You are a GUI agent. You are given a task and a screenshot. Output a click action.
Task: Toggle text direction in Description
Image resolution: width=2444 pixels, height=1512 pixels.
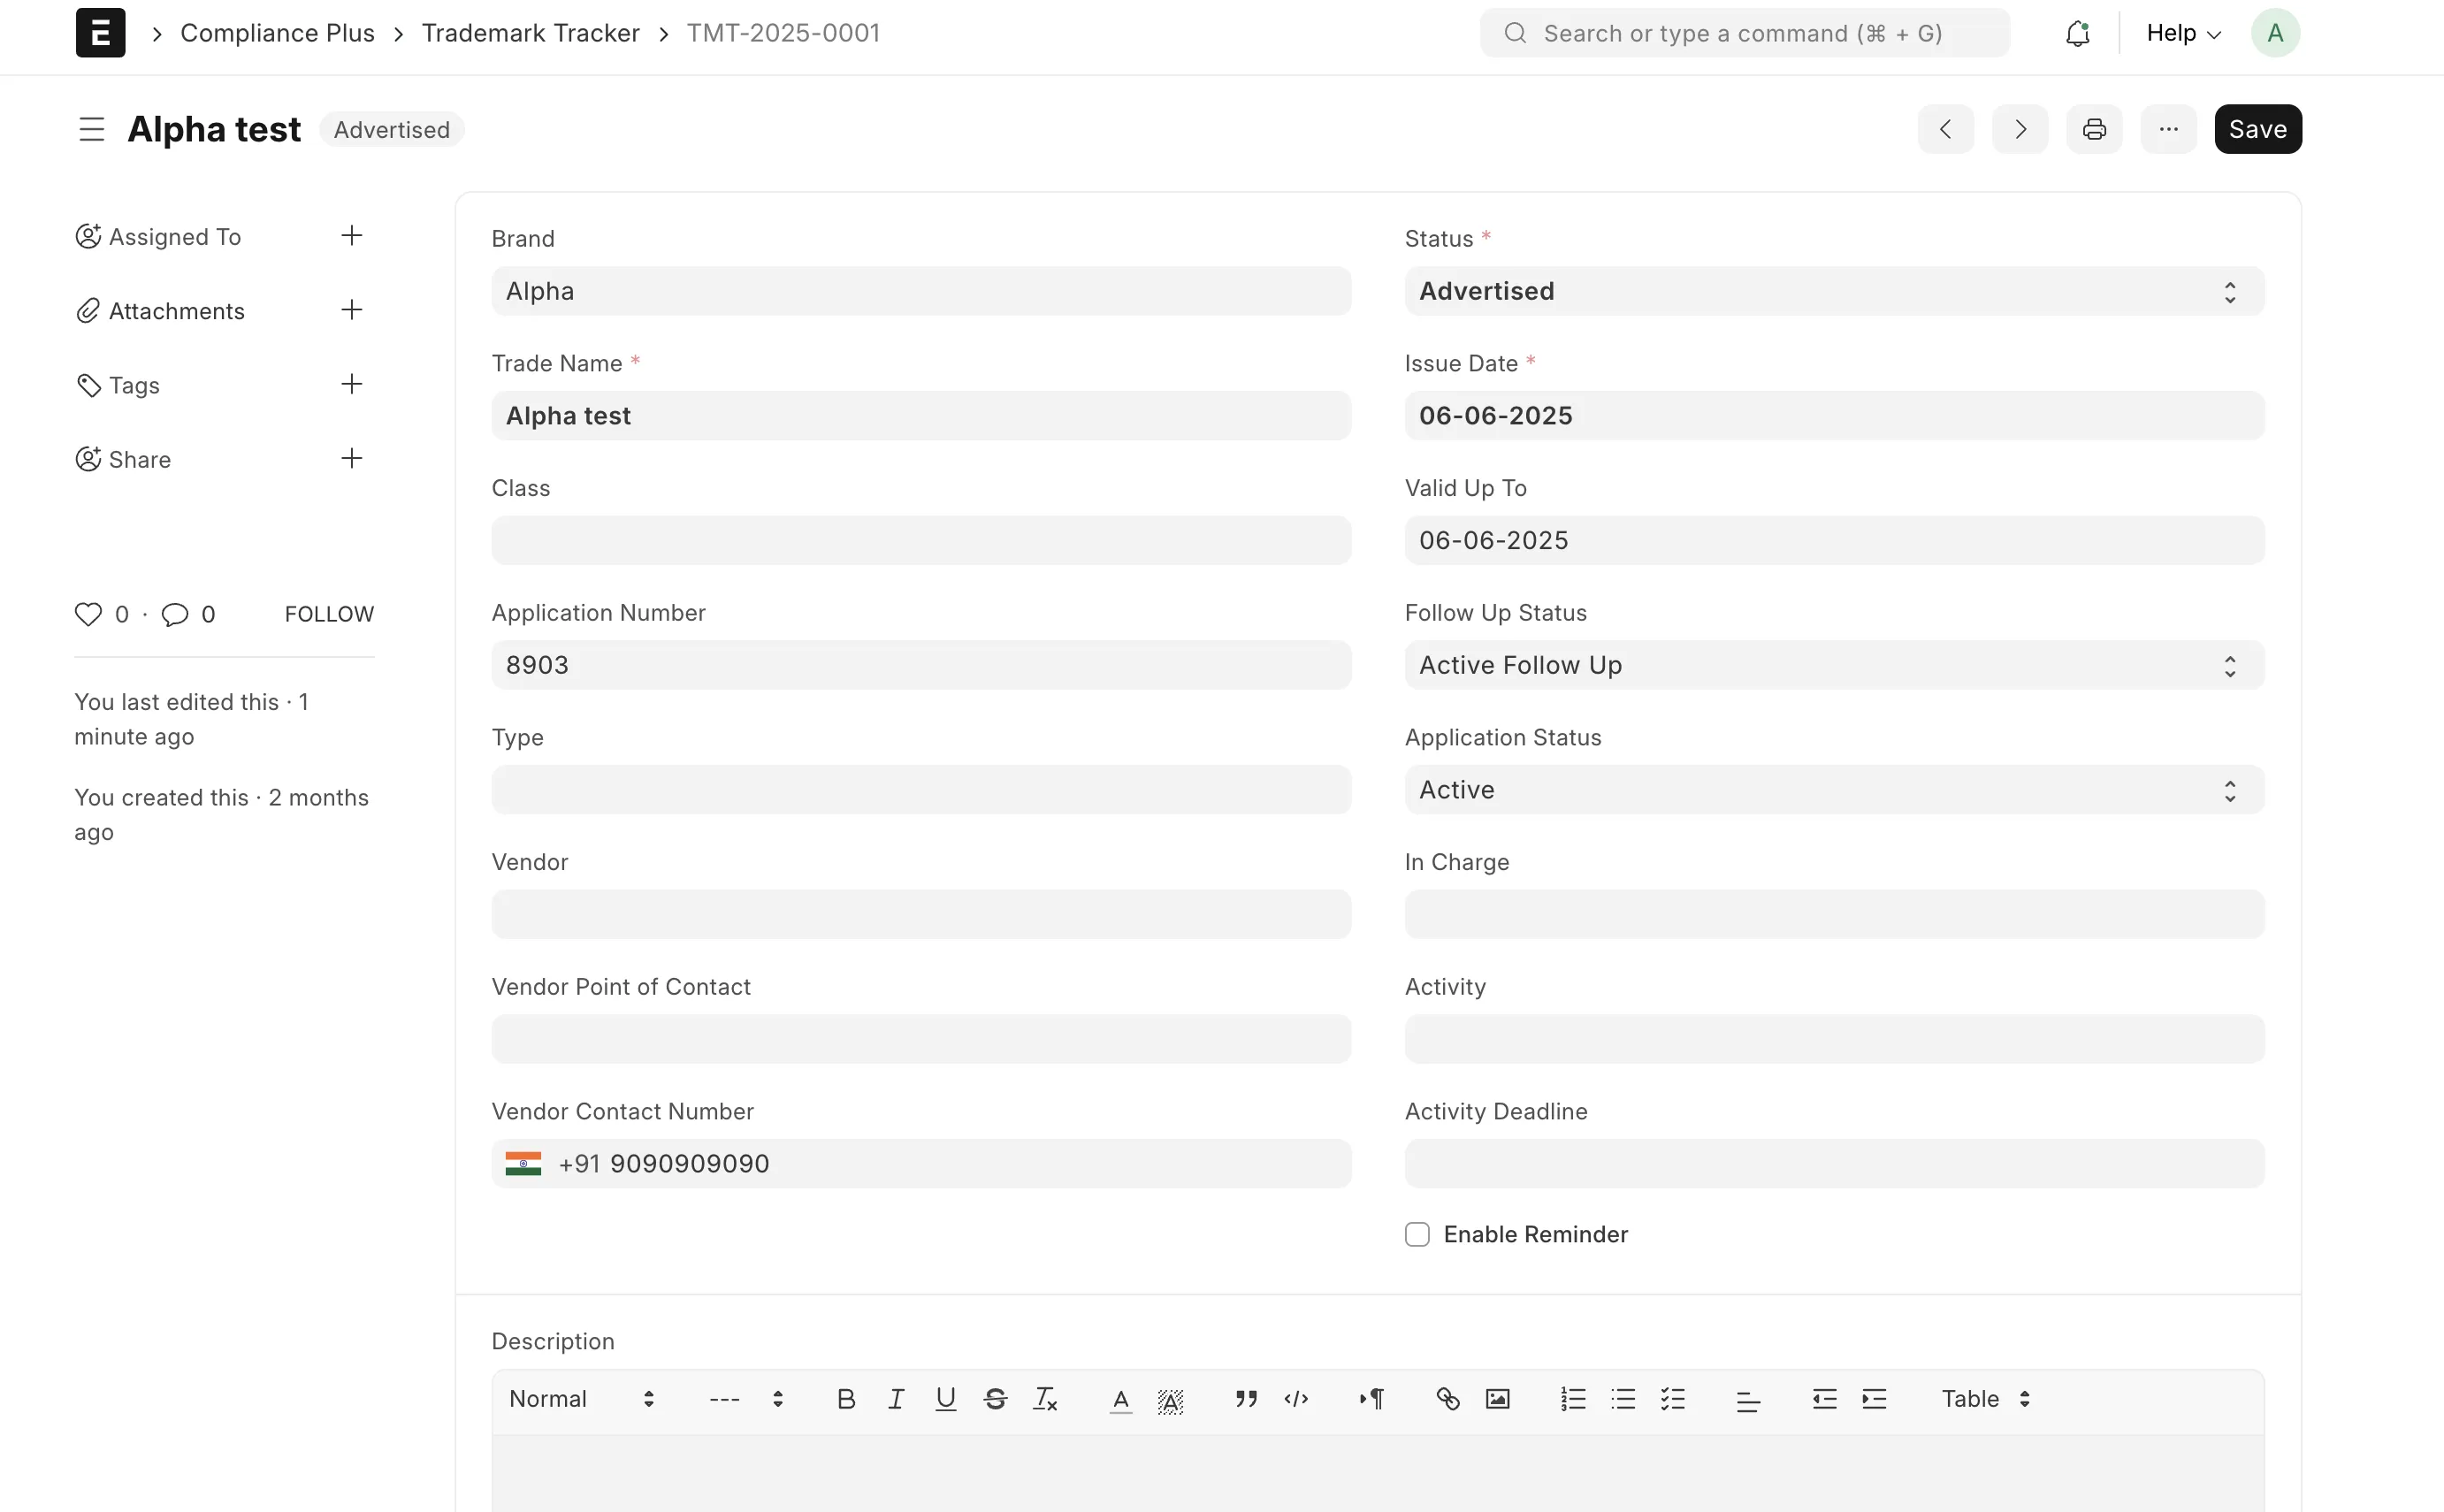tap(1372, 1399)
